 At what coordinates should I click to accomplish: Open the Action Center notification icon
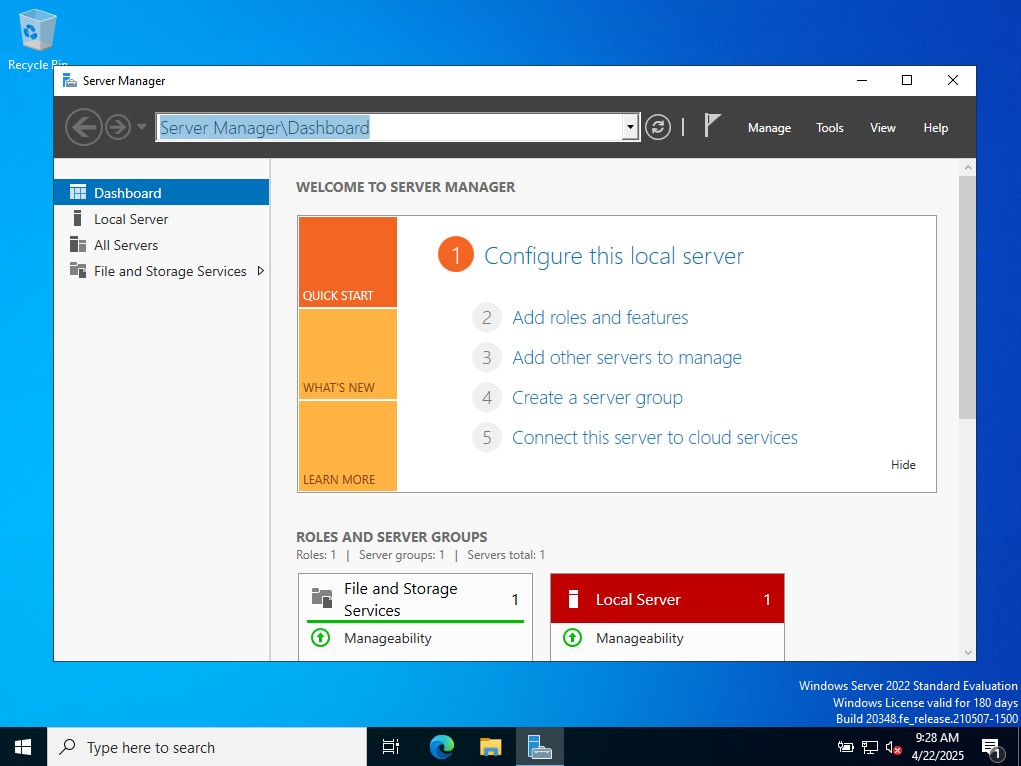(991, 748)
